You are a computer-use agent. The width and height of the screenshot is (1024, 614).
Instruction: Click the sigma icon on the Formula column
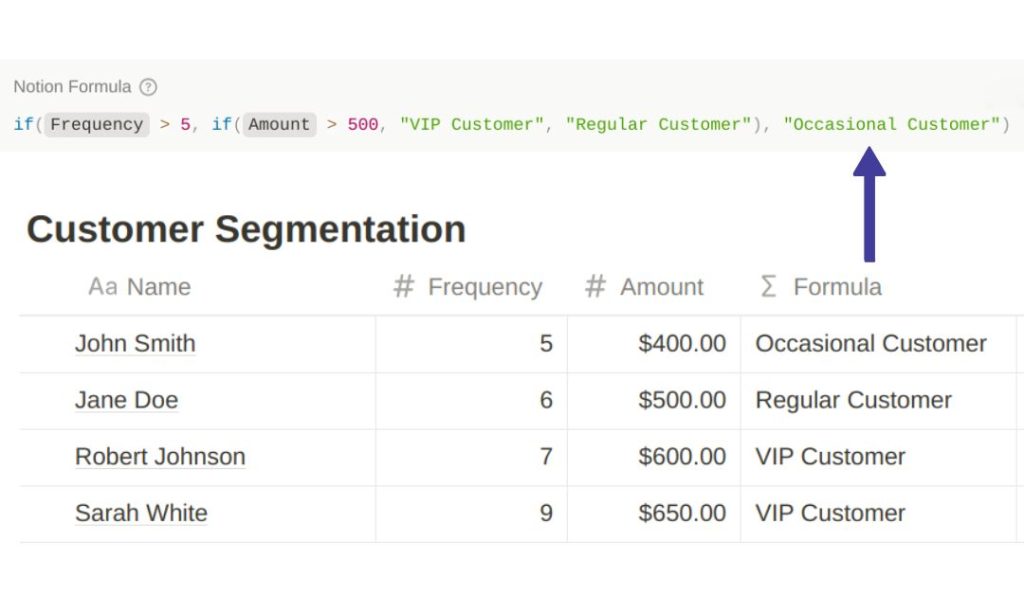click(766, 286)
